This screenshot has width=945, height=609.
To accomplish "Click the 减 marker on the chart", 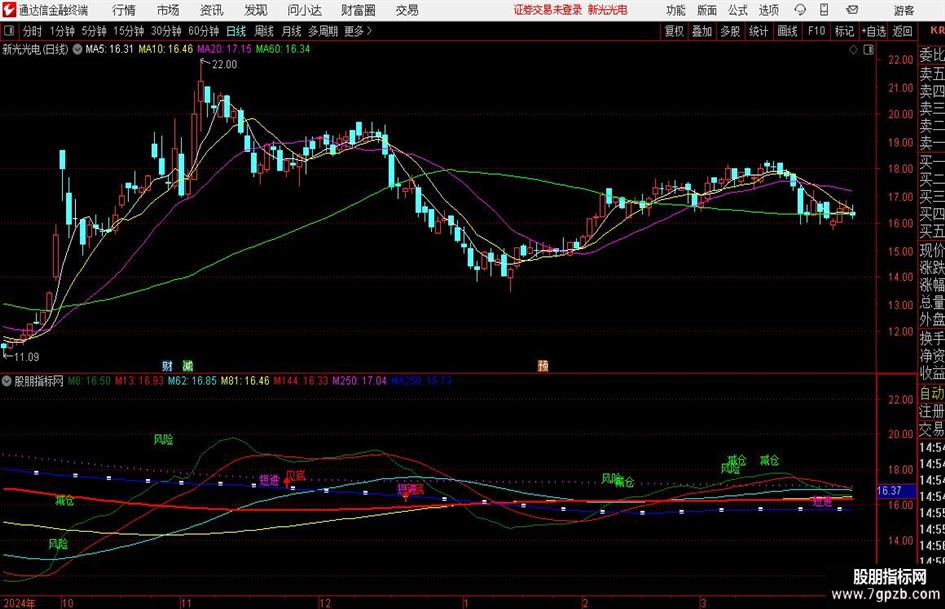I will click(188, 365).
